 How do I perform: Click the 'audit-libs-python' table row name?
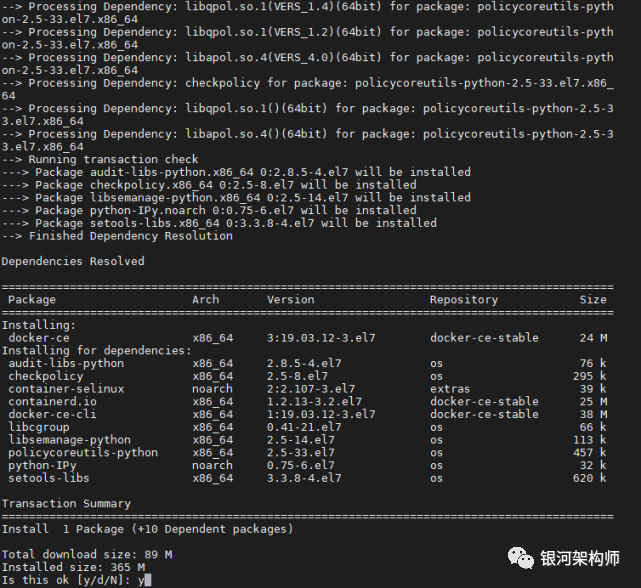[66, 363]
